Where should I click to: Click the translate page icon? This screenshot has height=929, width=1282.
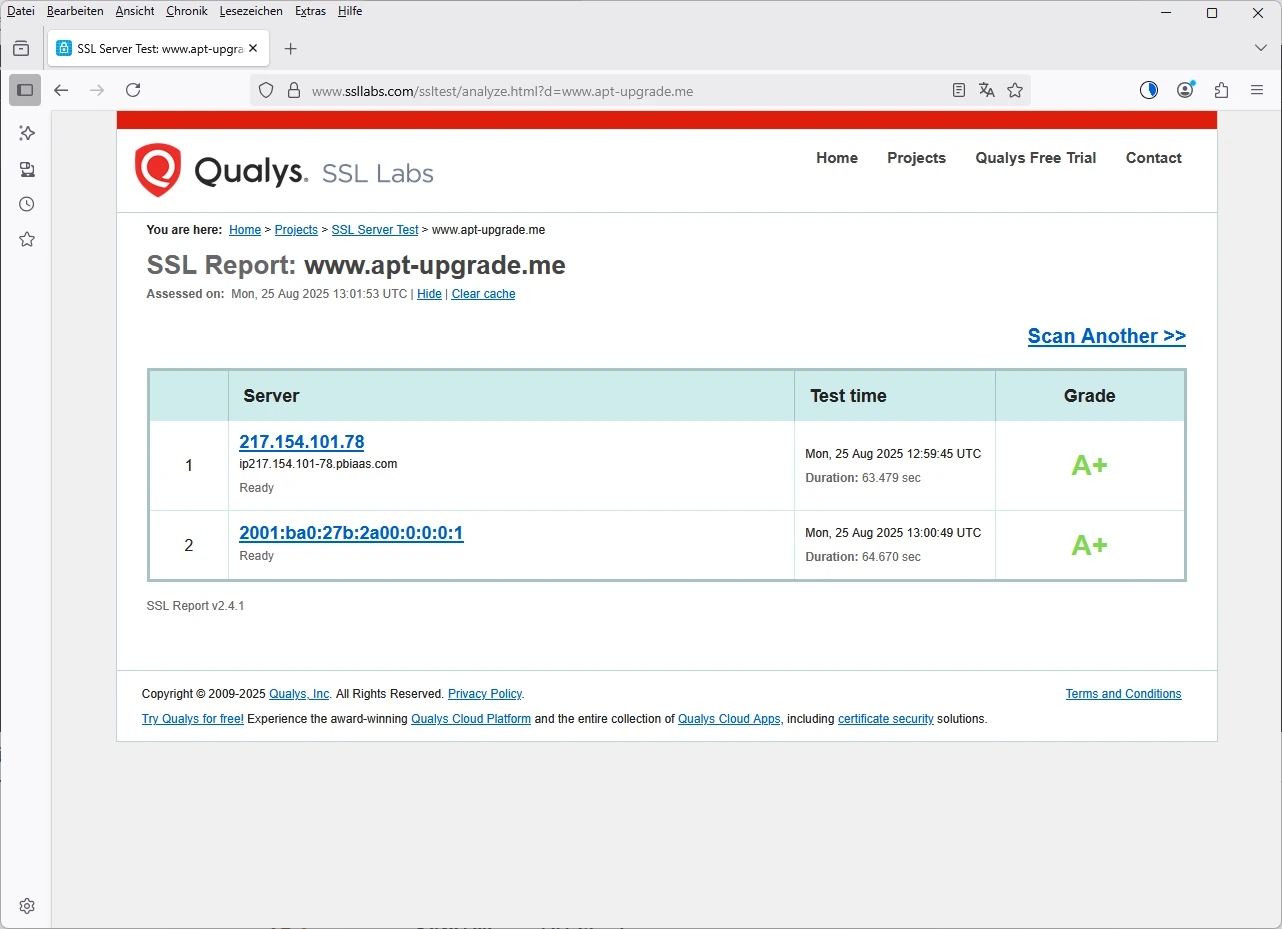pyautogui.click(x=987, y=90)
